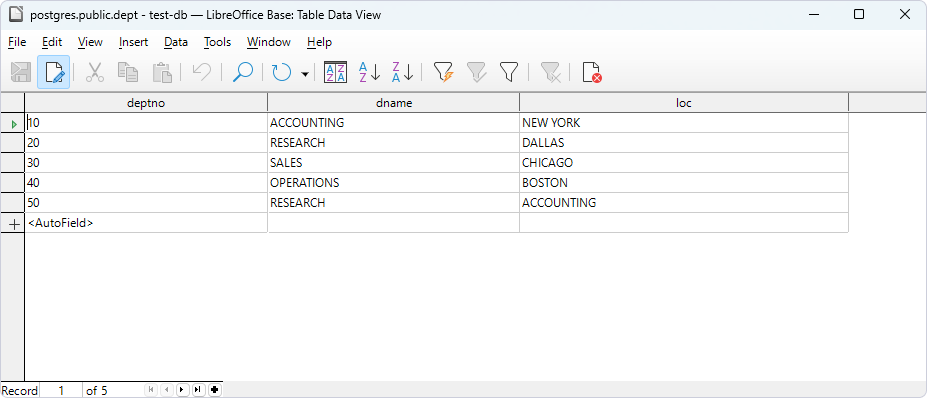The height and width of the screenshot is (398, 927).
Task: Open the Insert menu
Action: click(x=134, y=42)
